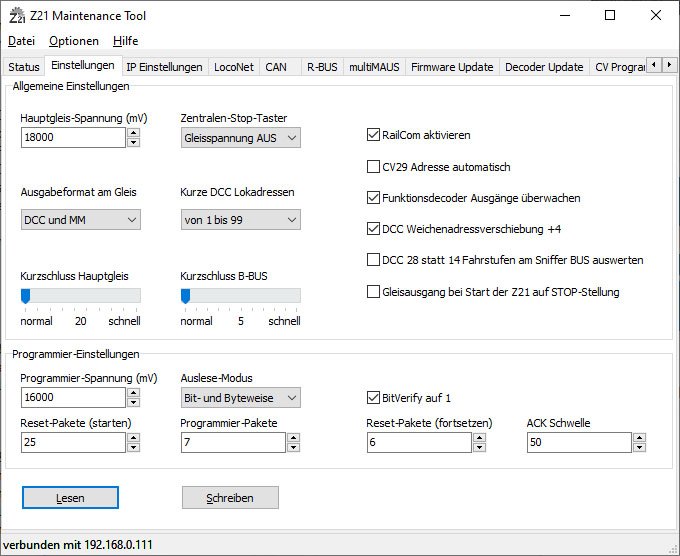Open the CV Programming tab
This screenshot has width=680, height=556.
pyautogui.click(x=619, y=67)
